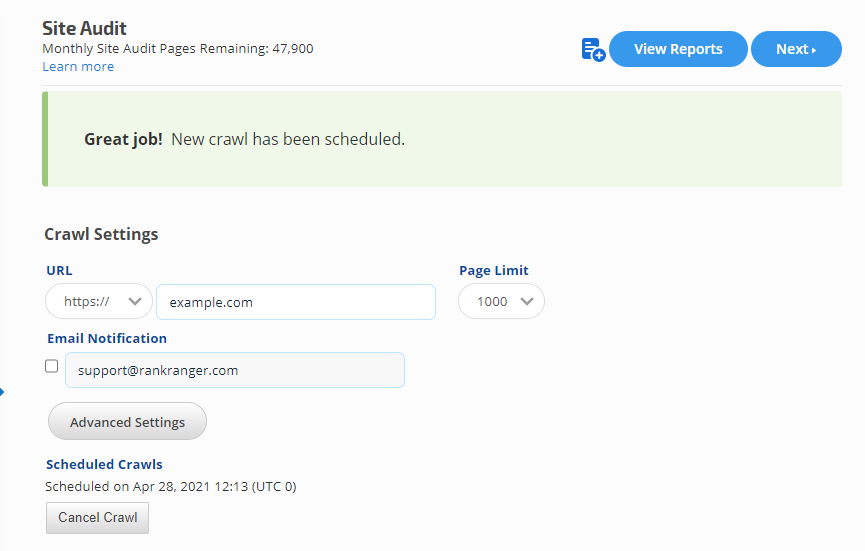Screen dimensions: 865x551
Task: Open the View Reports page
Action: pyautogui.click(x=678, y=49)
